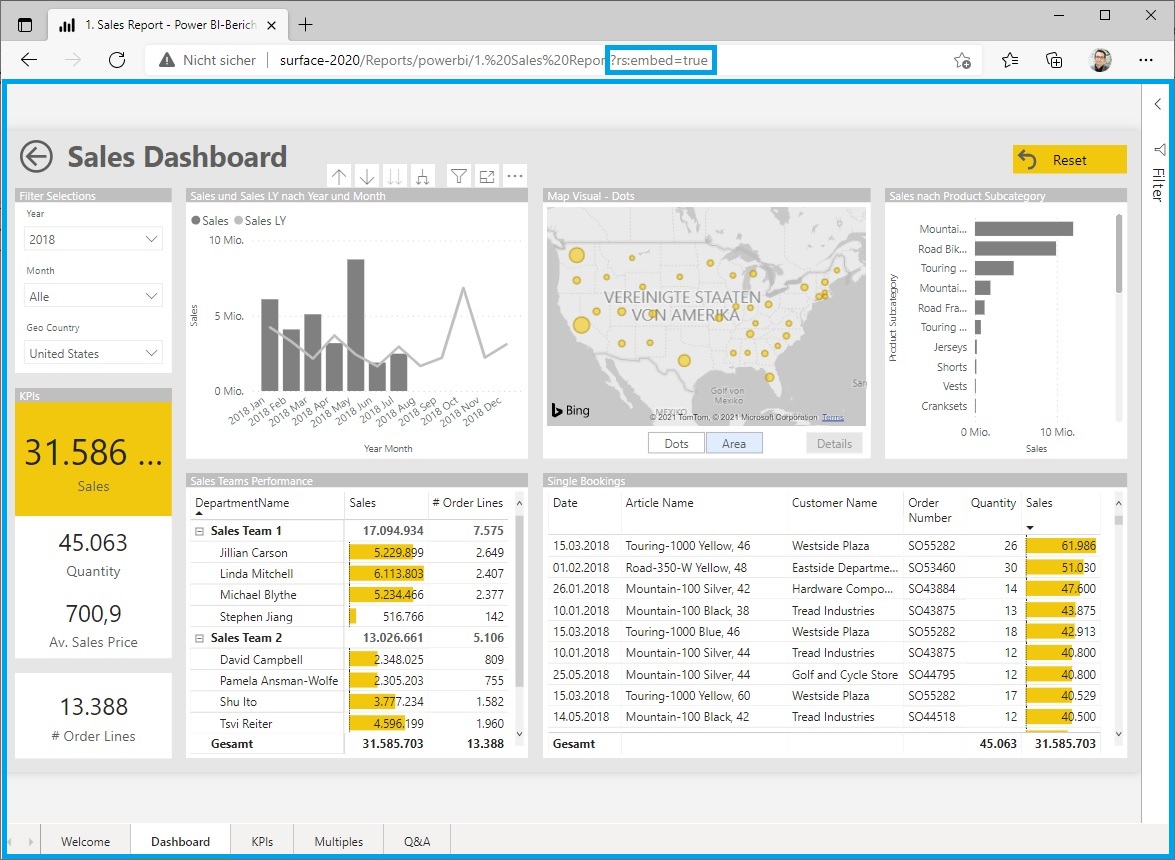
Task: Open the filter icon on the Sales chart
Action: pyautogui.click(x=458, y=176)
